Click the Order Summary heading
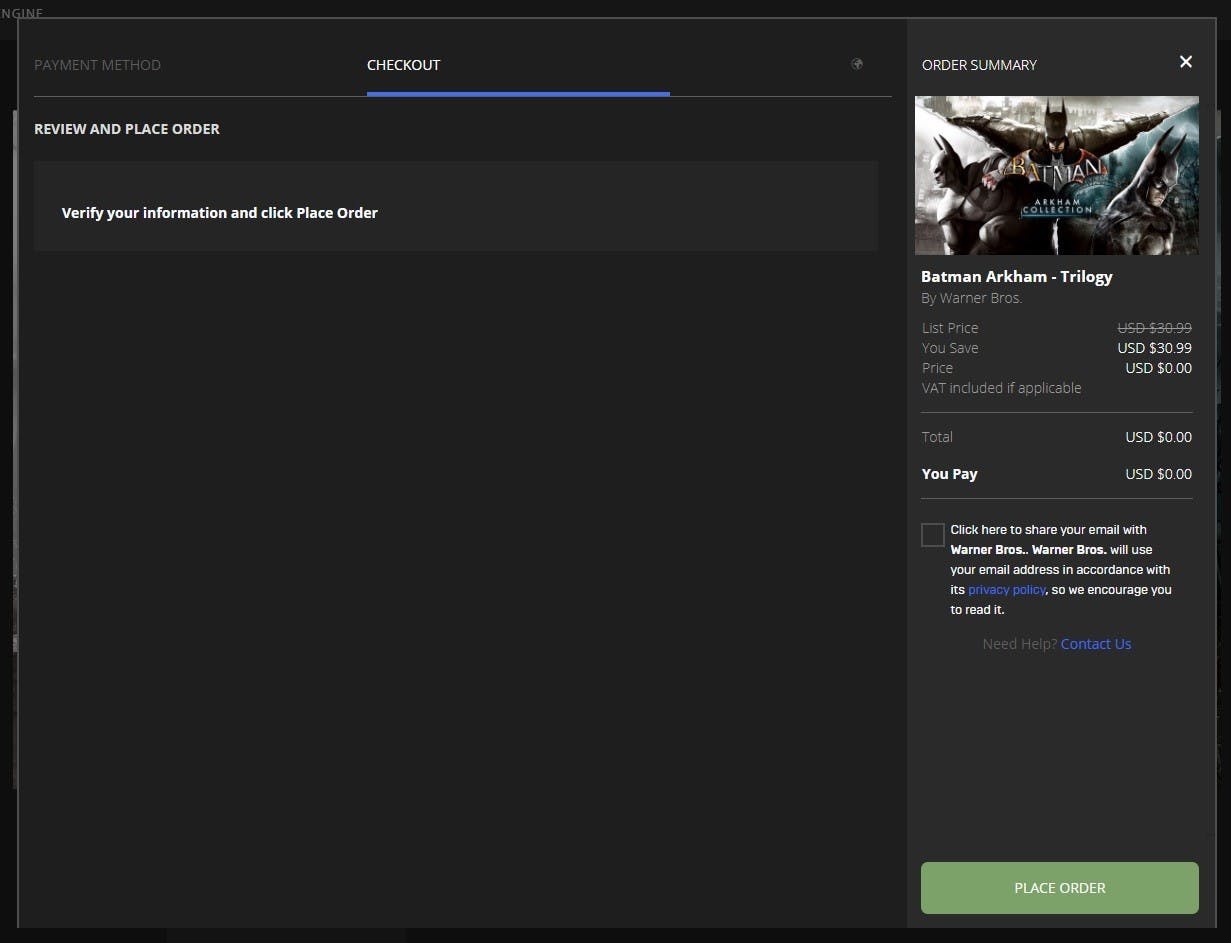The height and width of the screenshot is (943, 1231). [978, 65]
